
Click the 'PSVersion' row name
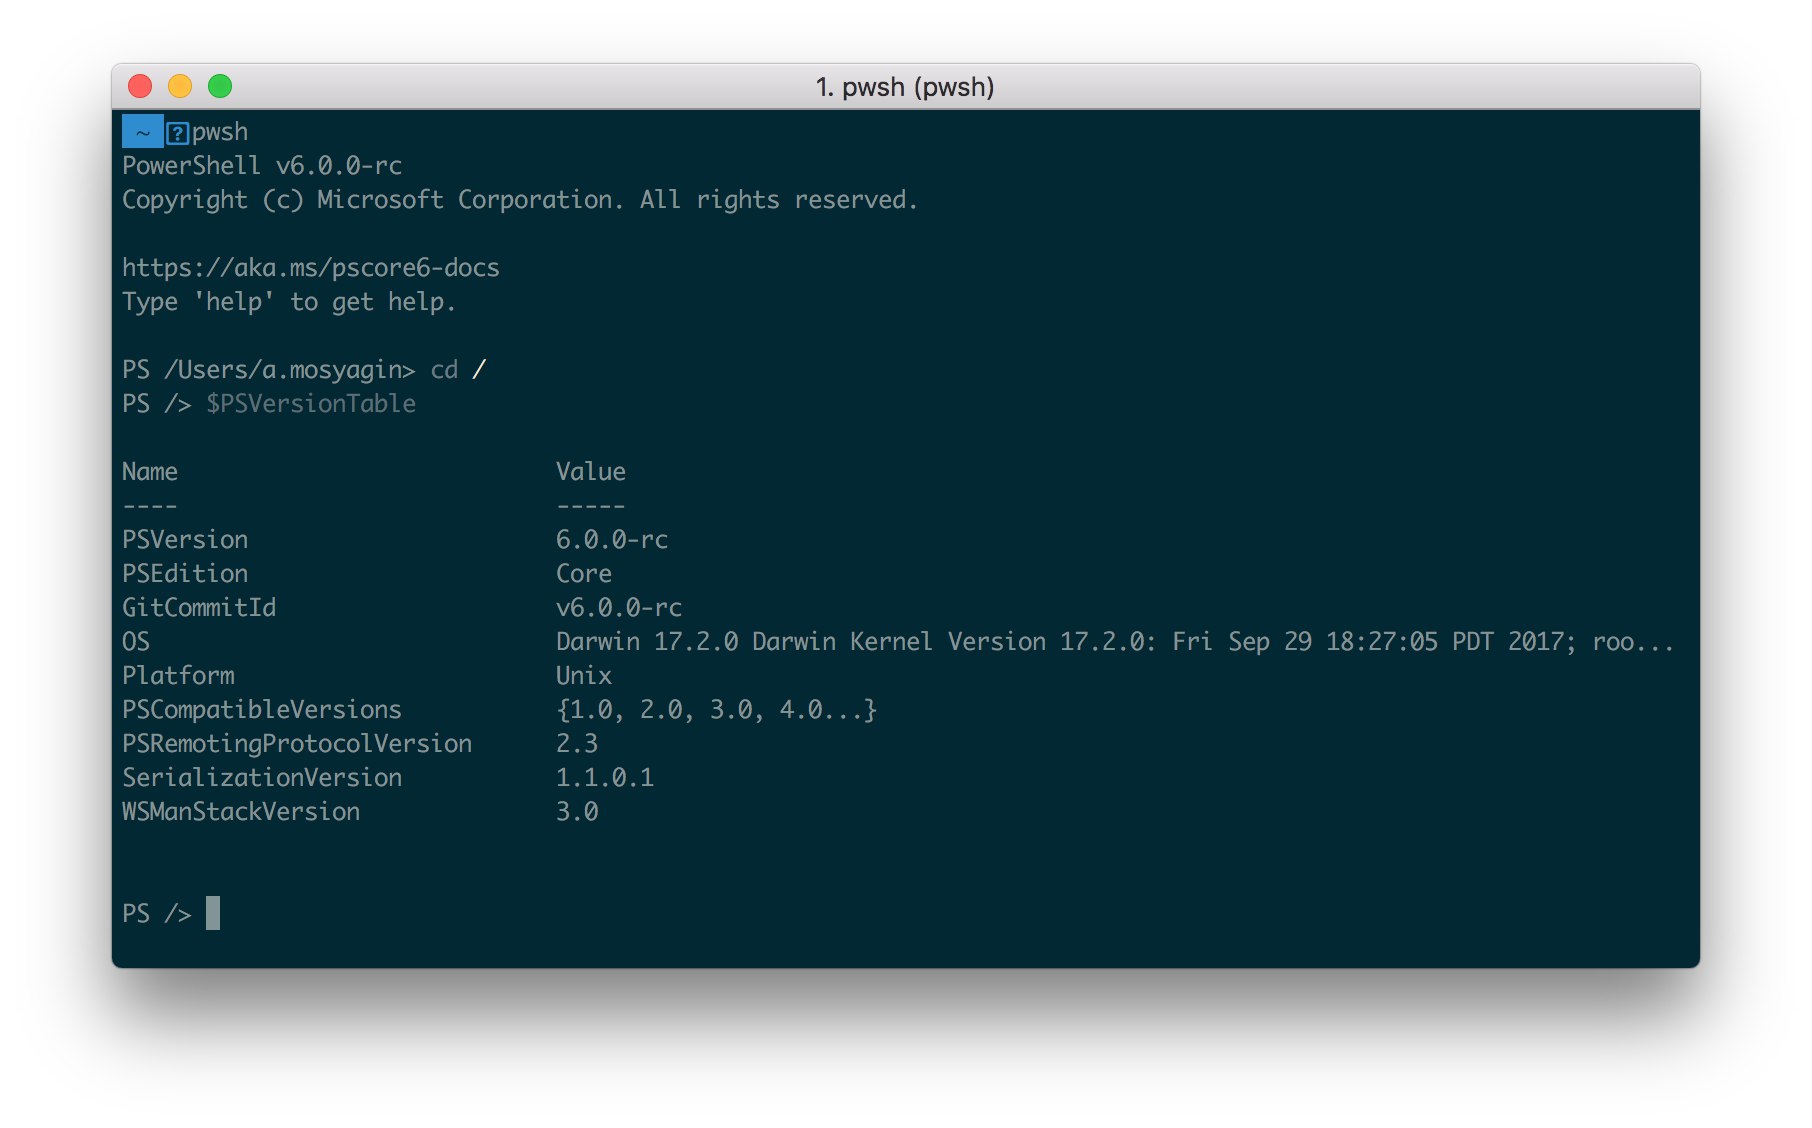(185, 540)
